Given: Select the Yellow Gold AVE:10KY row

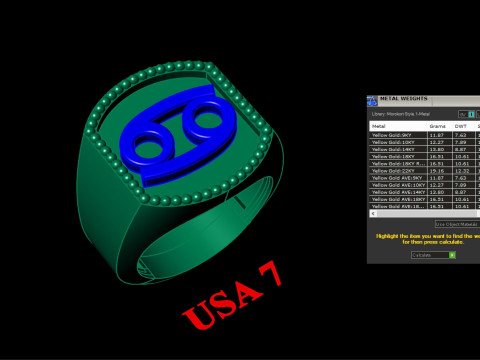Looking at the screenshot, I should coord(424,185).
